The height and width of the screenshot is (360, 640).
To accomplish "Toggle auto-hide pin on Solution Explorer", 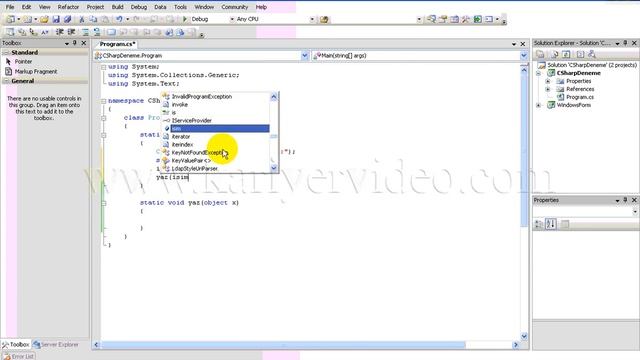I will 625,43.
